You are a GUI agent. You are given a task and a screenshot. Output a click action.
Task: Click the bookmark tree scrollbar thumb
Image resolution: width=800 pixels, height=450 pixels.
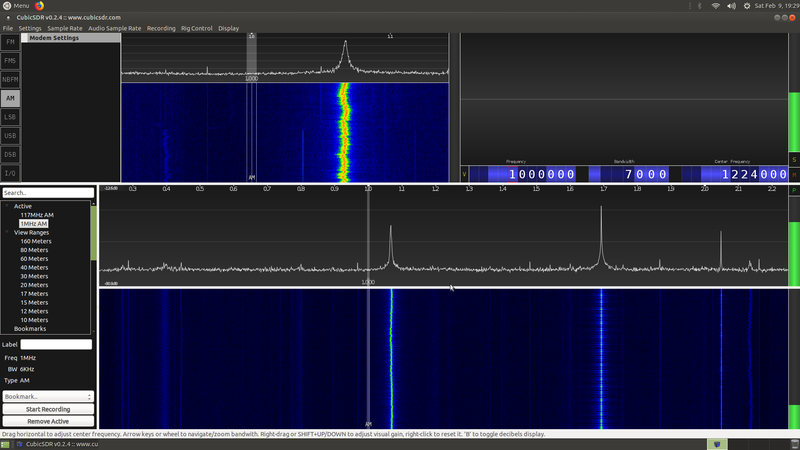(93, 233)
